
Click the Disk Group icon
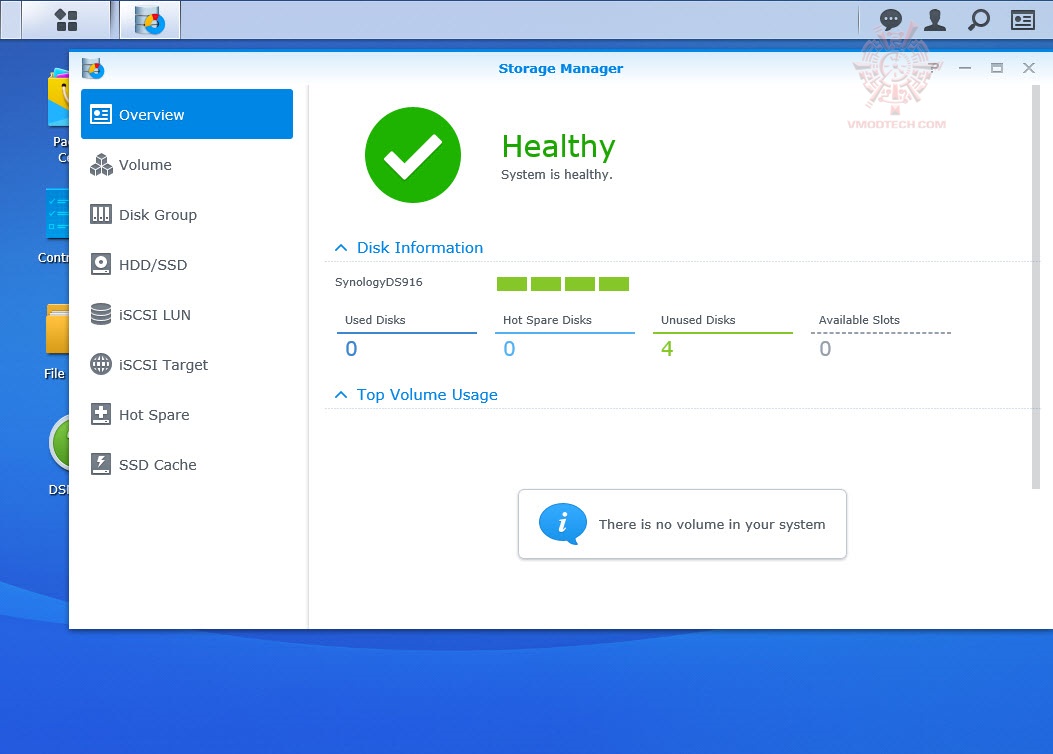pyautogui.click(x=101, y=214)
